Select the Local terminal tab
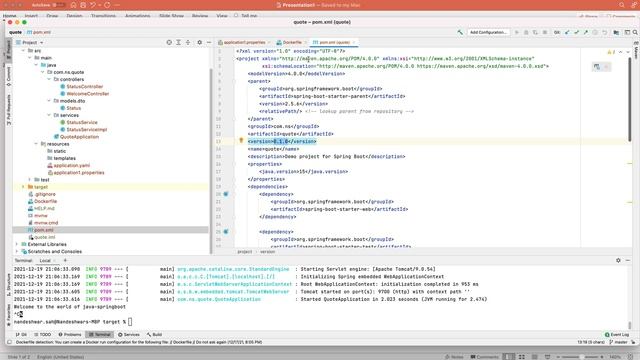The height and width of the screenshot is (360, 640). [45, 260]
